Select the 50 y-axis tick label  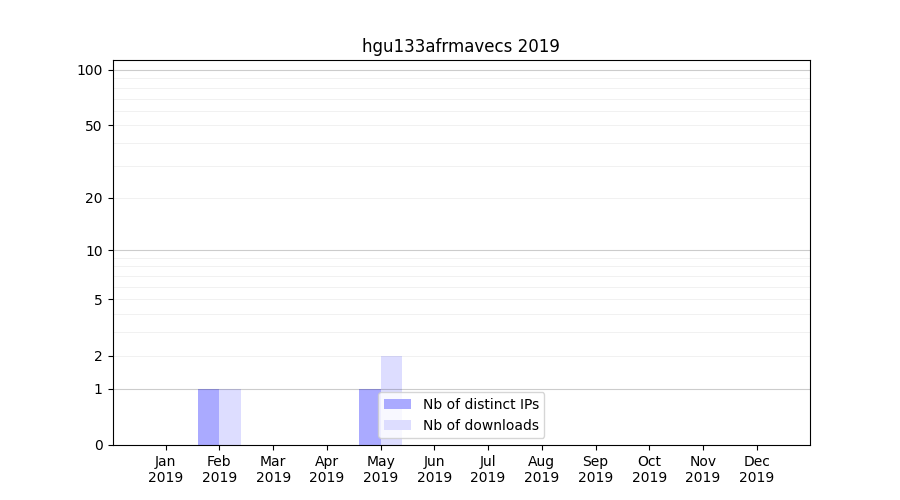click(93, 126)
